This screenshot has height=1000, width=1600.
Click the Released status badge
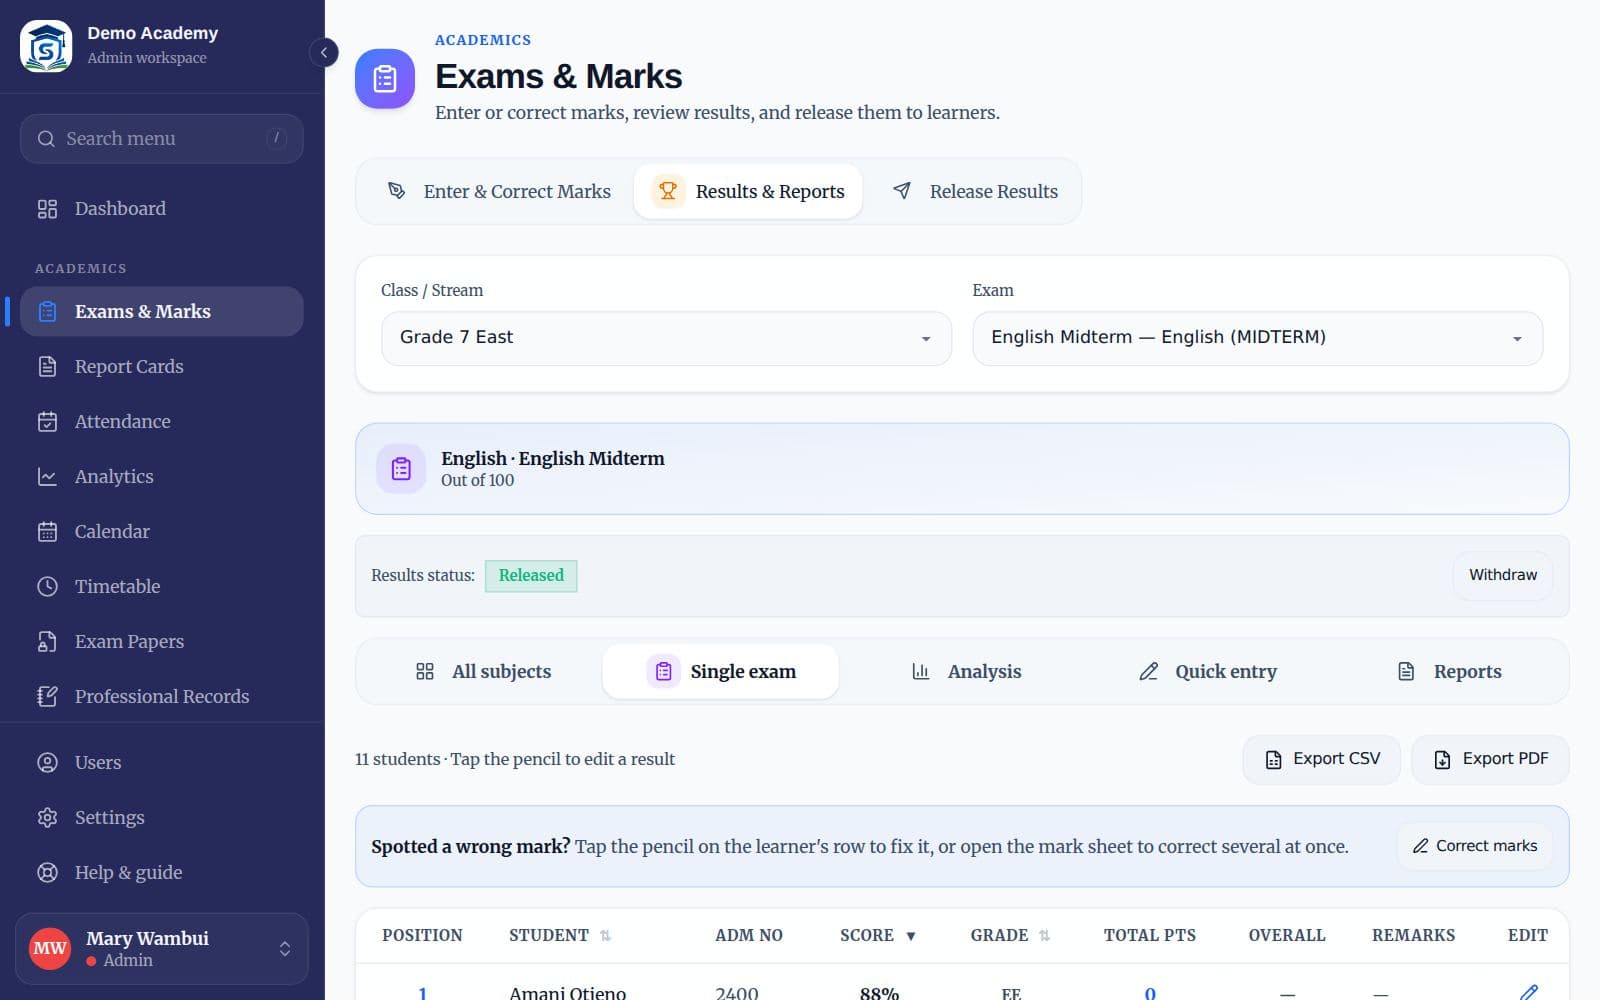coord(531,576)
